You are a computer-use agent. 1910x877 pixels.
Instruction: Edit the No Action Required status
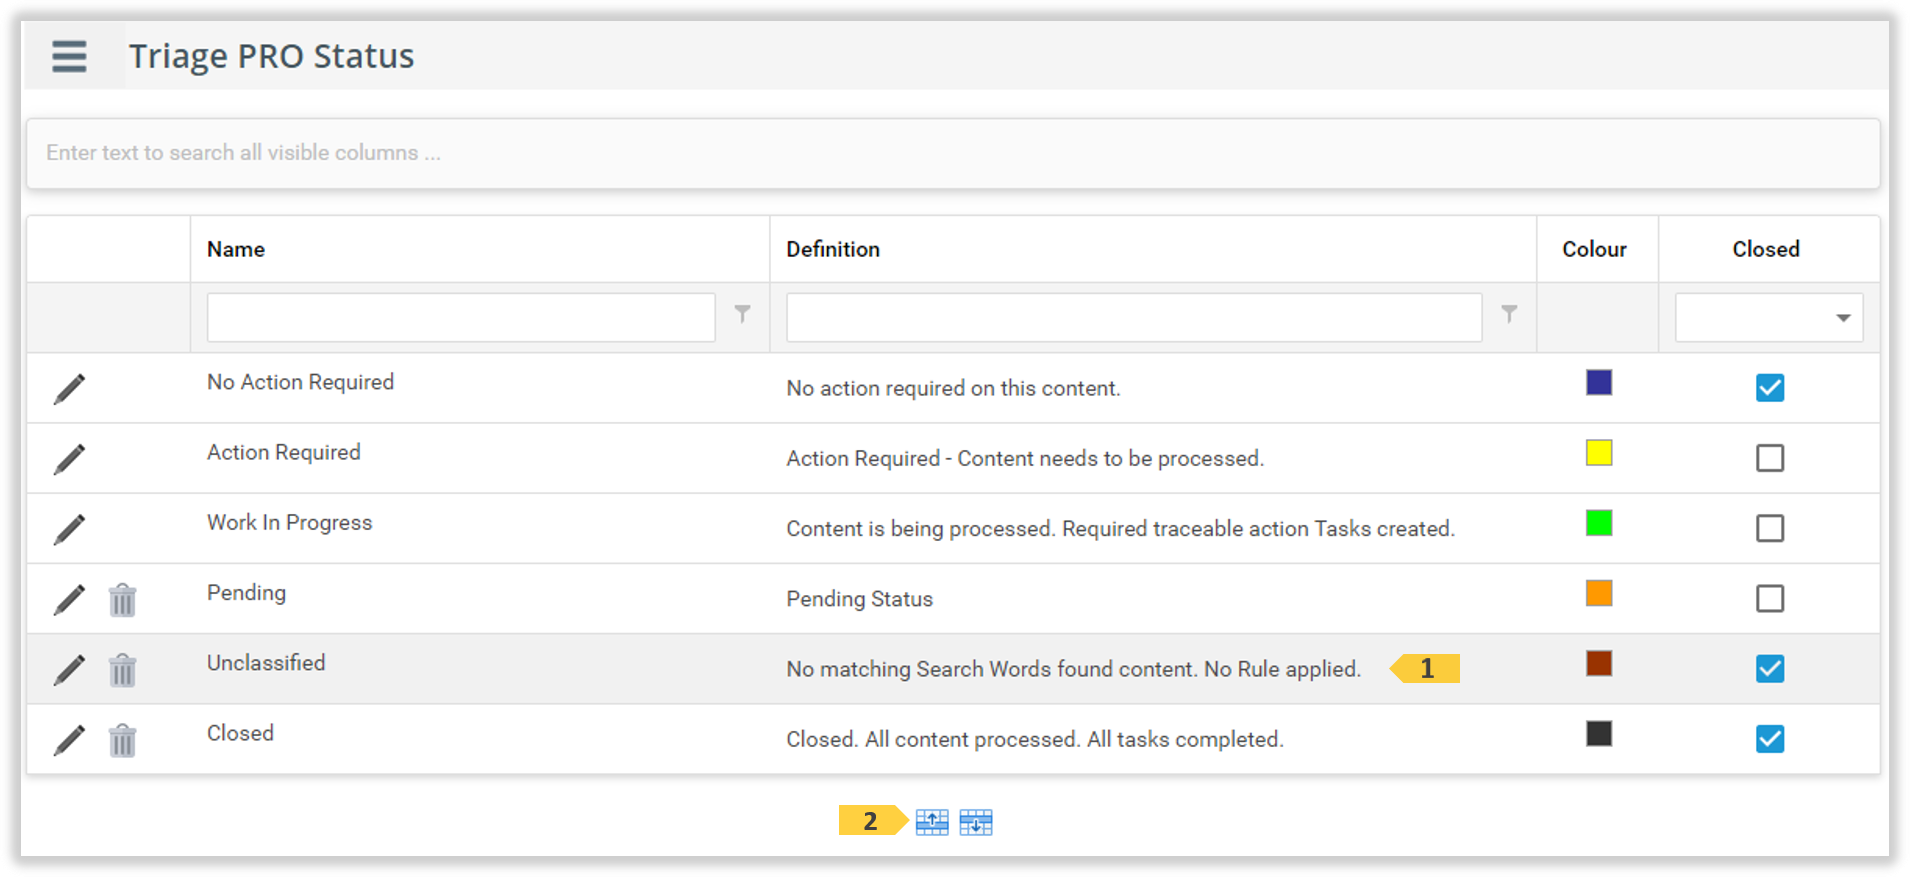[69, 389]
